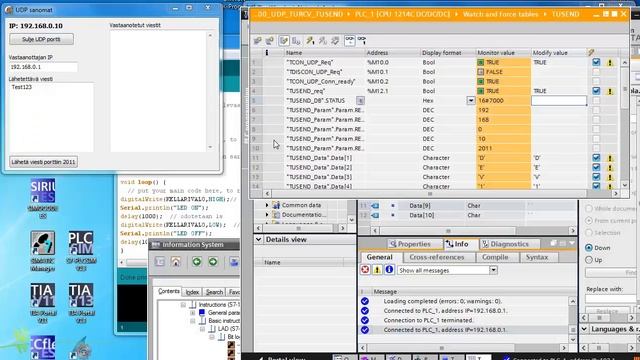This screenshot has height=360, width=640.
Task: Click Info message list scrollbar up arrow
Action: 573,301
